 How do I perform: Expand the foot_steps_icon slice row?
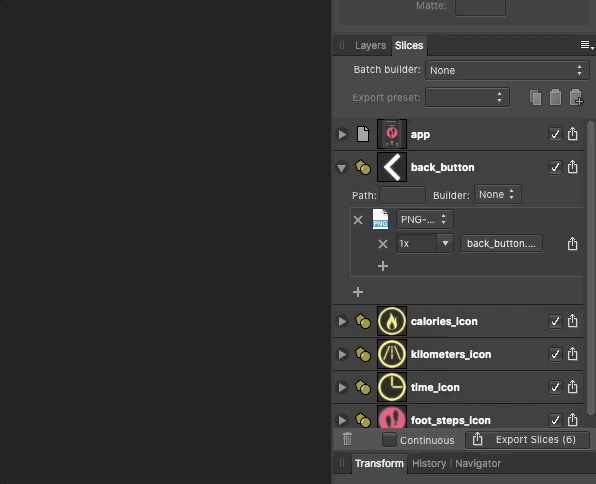point(342,420)
